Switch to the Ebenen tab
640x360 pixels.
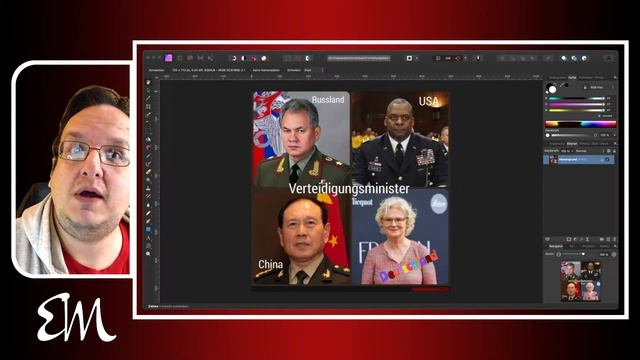click(572, 144)
